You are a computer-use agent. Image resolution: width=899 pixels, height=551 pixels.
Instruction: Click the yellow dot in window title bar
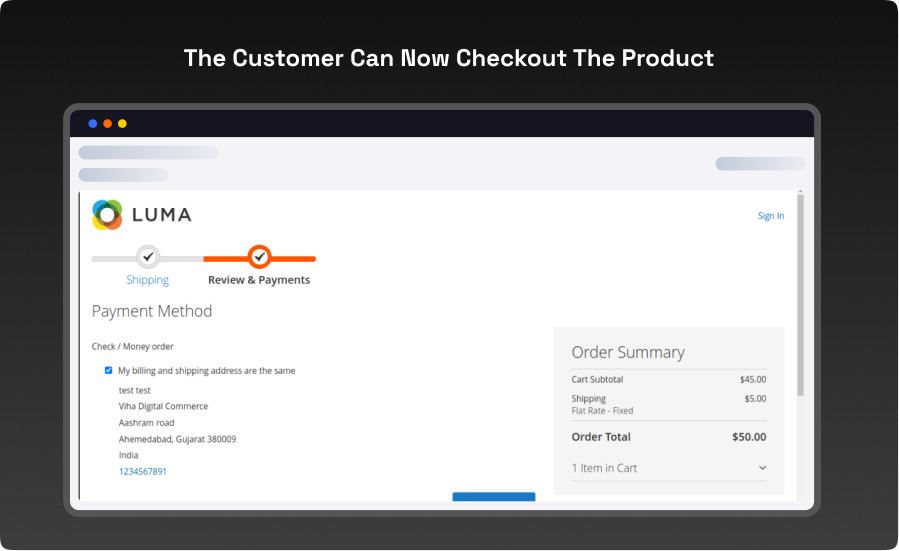coord(122,124)
